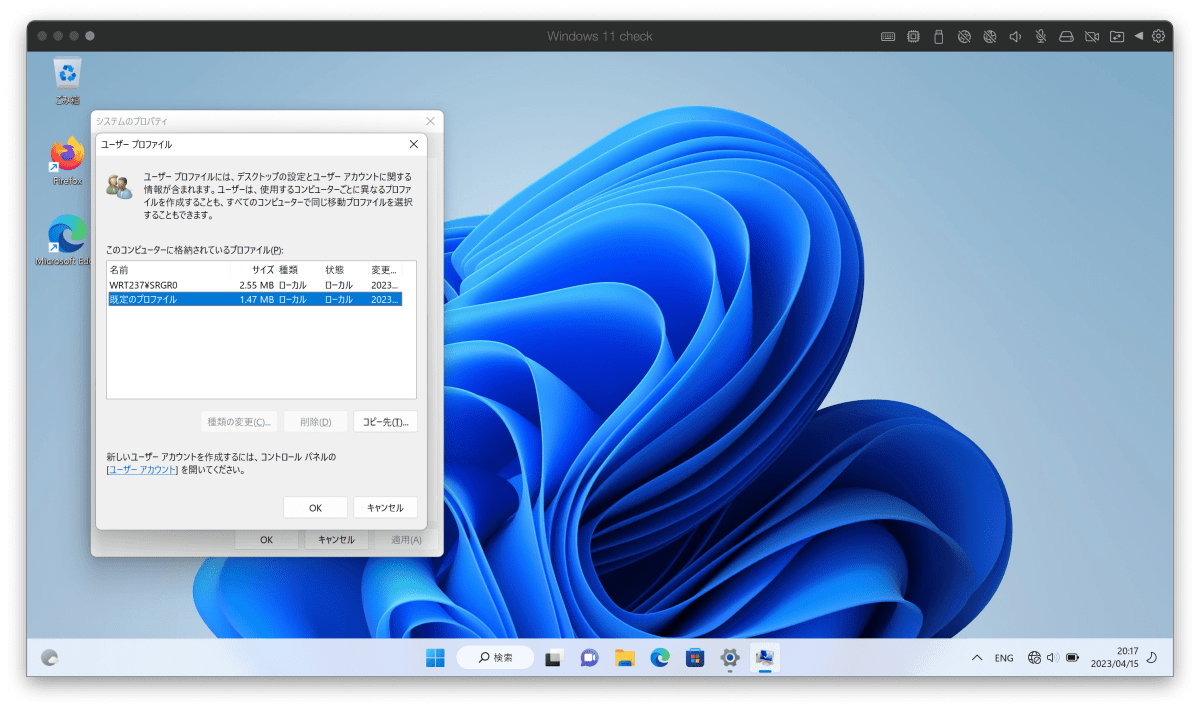The height and width of the screenshot is (710, 1200).
Task: Open the Parallels settings gear icon
Action: point(1159,36)
